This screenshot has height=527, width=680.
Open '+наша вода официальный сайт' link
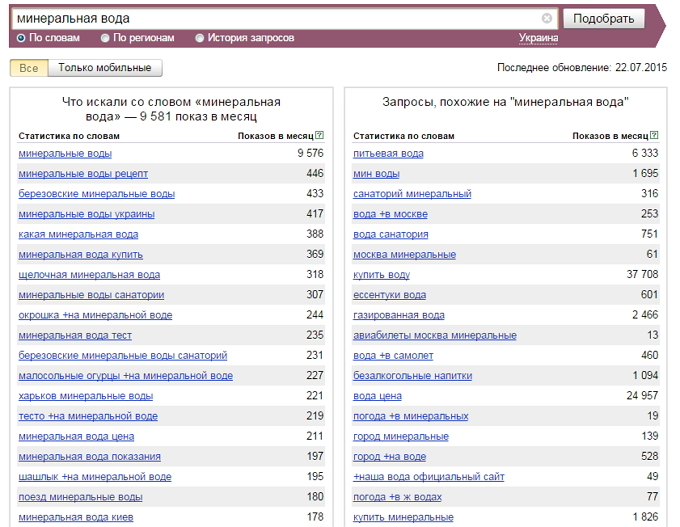[x=428, y=477]
